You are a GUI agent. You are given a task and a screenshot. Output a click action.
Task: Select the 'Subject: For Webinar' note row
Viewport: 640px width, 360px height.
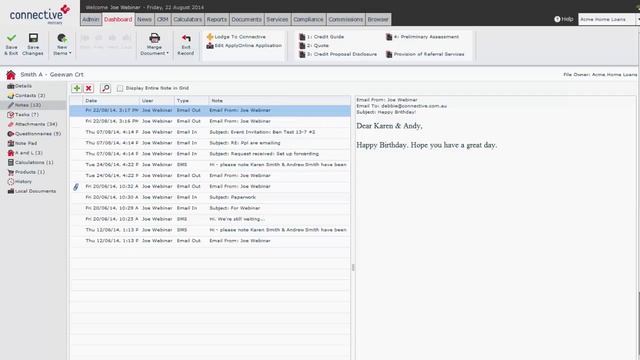click(x=210, y=208)
